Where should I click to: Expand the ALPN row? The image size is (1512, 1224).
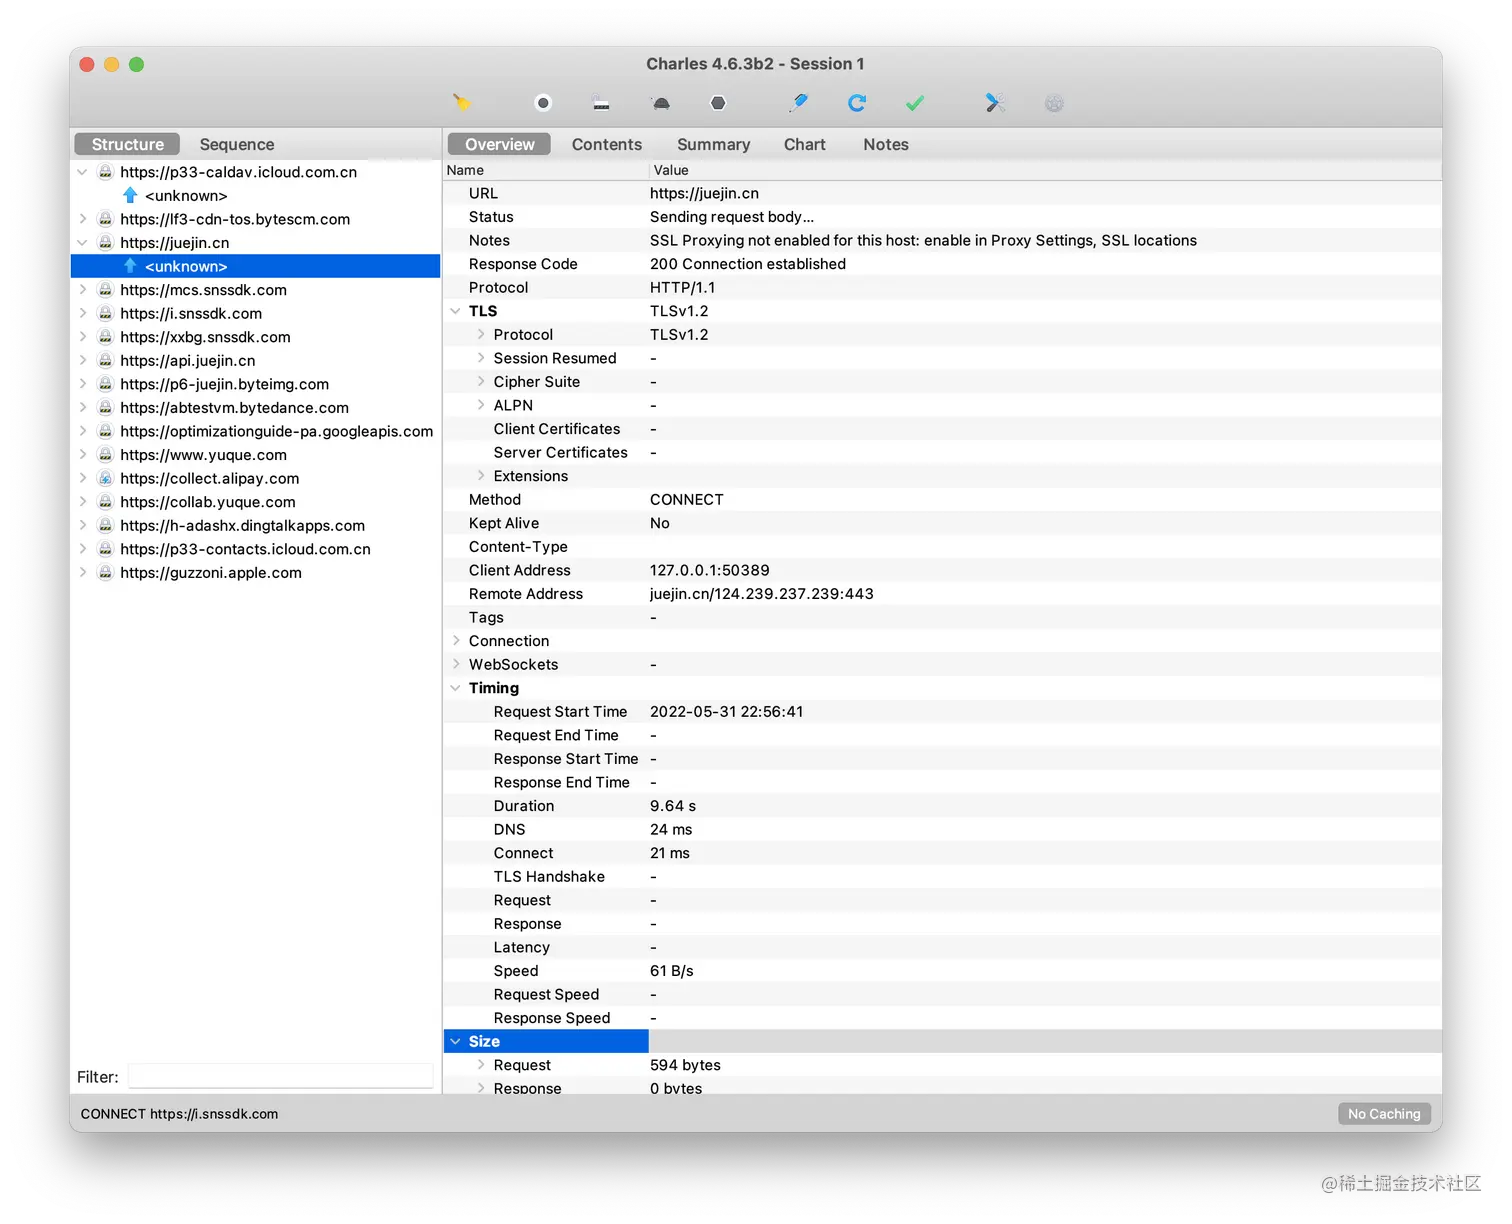pyautogui.click(x=481, y=405)
